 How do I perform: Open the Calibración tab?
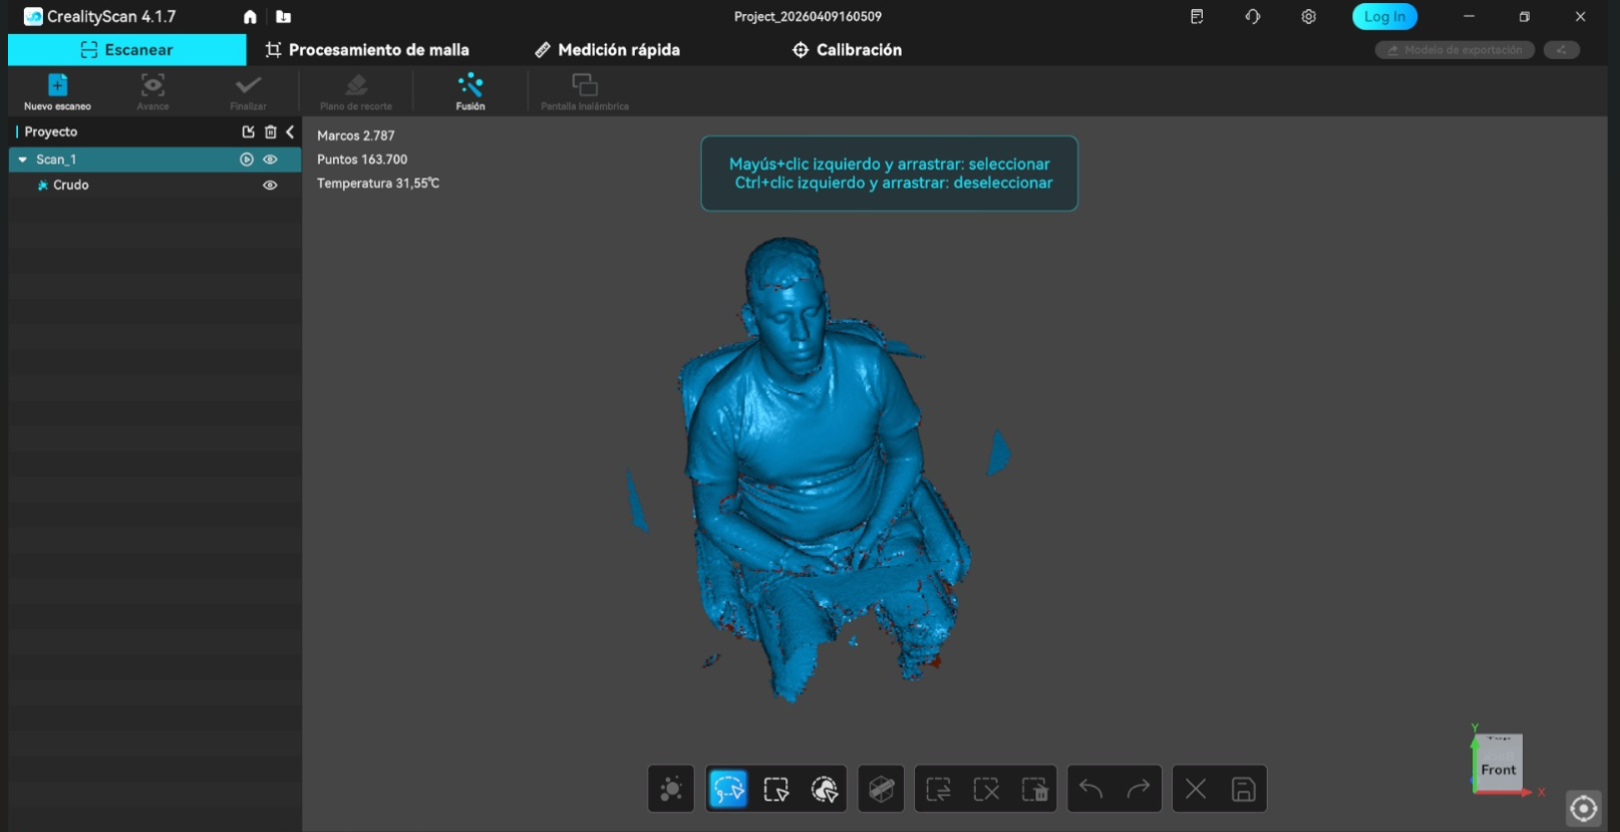tap(847, 50)
